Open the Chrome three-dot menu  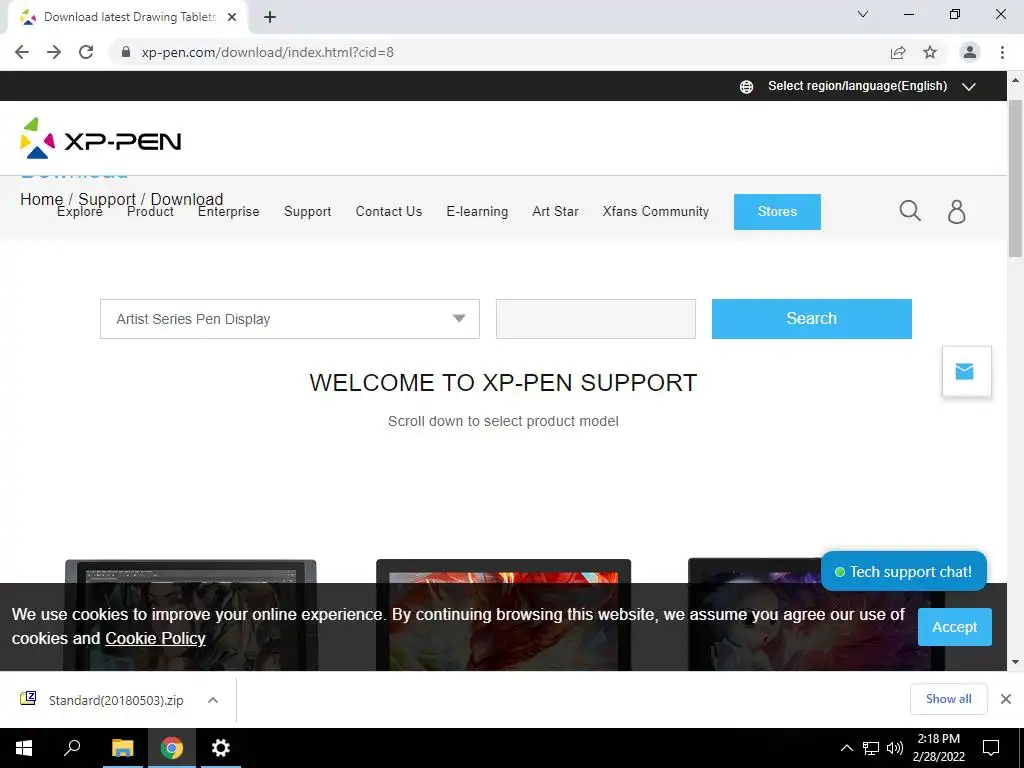1002,52
